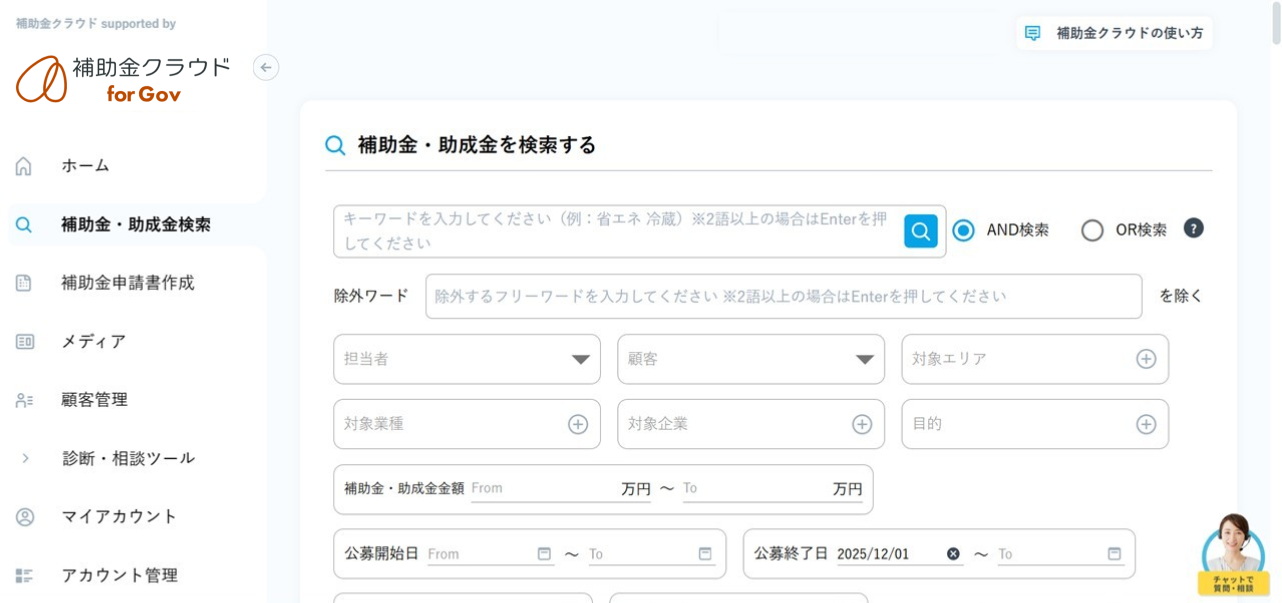Screen dimensions: 1282x603
Task: Click the 顧客管理 people icon
Action: (x=24, y=400)
